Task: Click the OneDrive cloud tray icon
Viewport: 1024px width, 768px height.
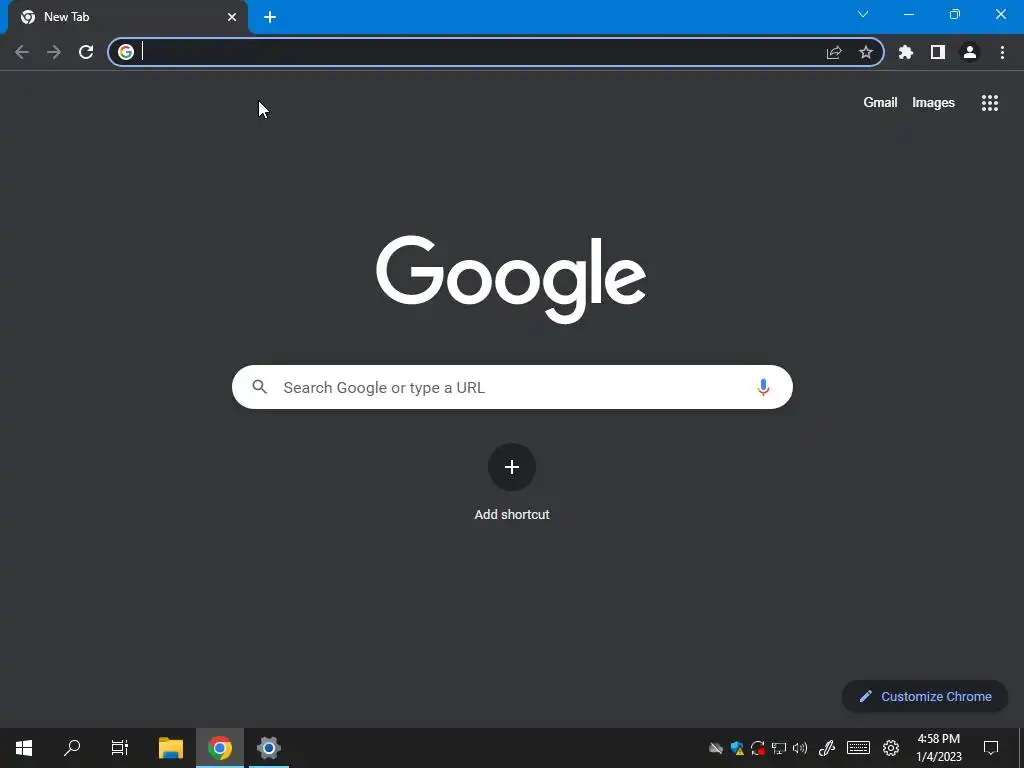Action: point(716,748)
